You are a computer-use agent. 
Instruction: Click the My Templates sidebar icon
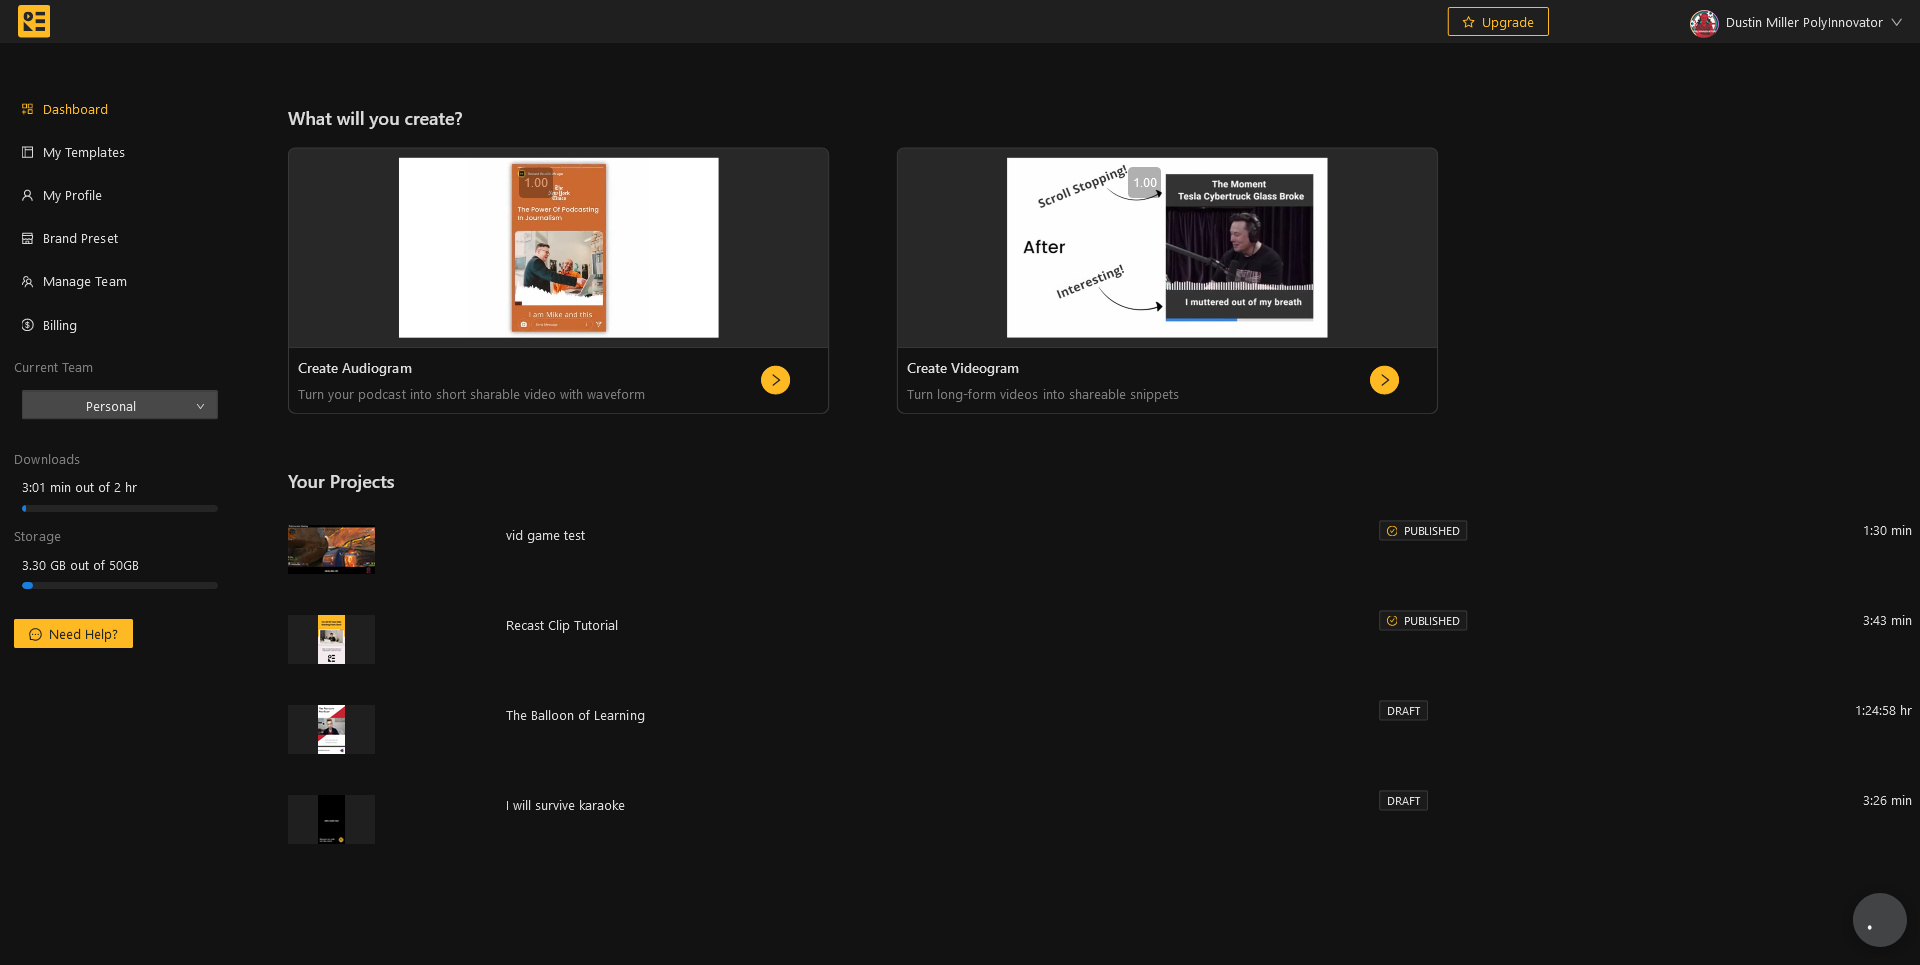coord(28,152)
